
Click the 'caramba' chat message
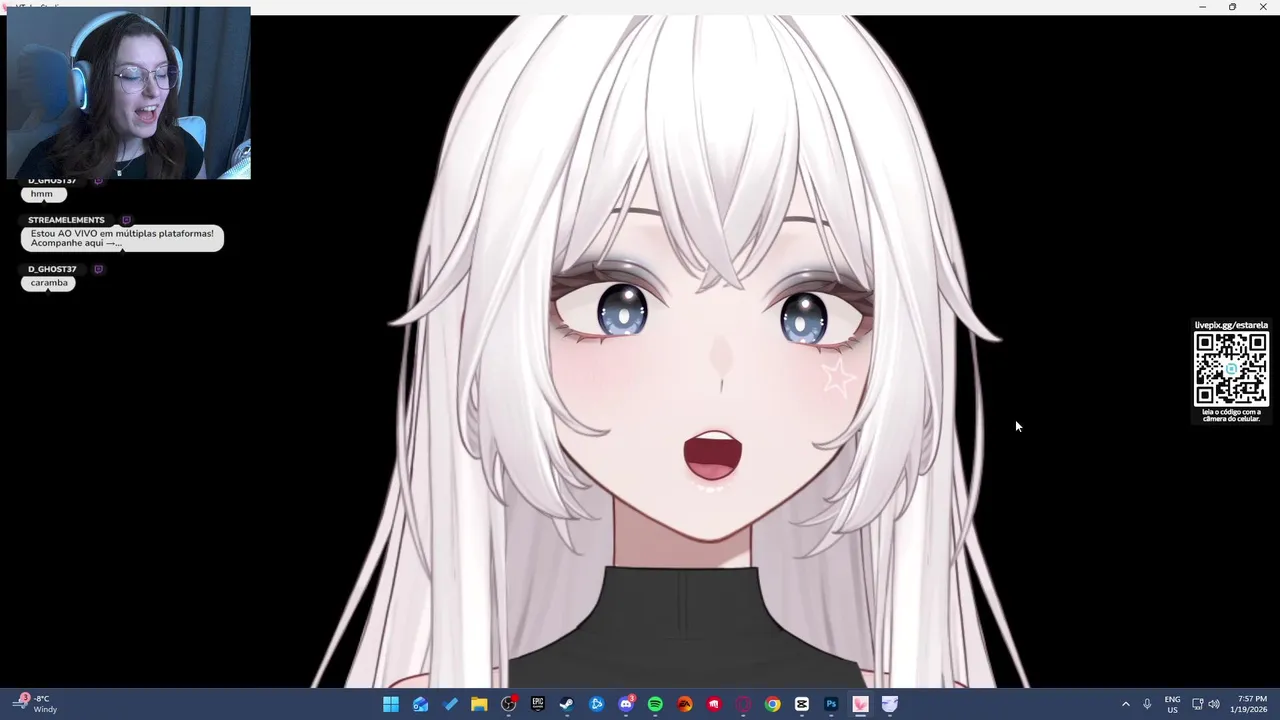pyautogui.click(x=49, y=283)
